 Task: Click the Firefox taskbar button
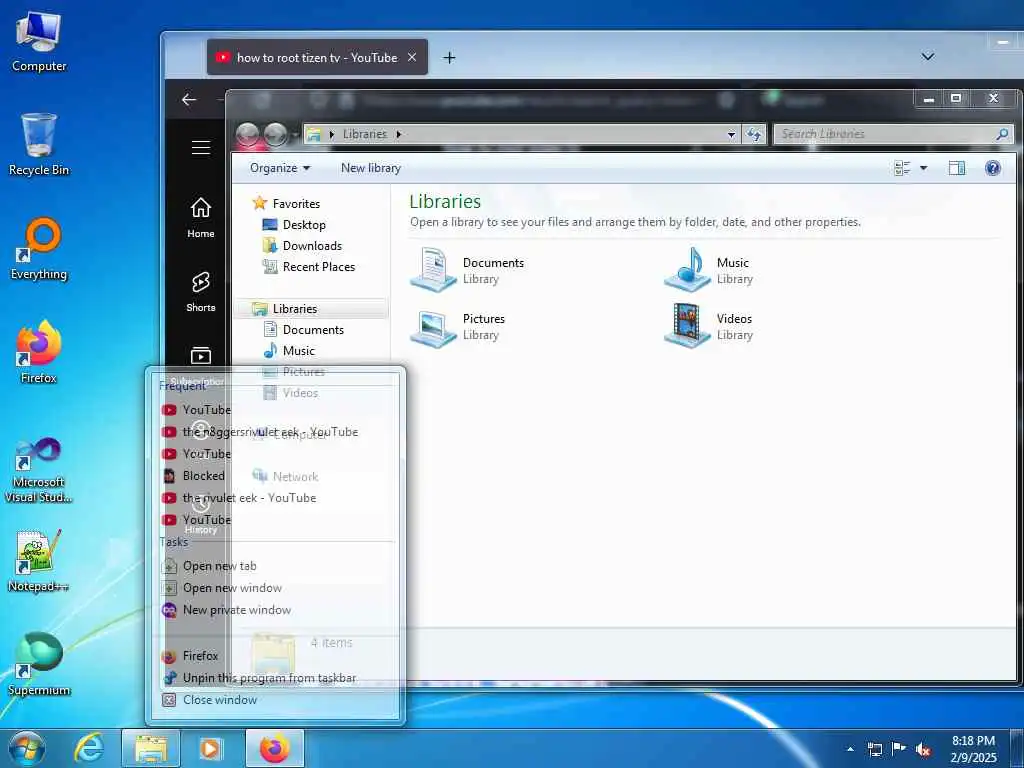tap(274, 748)
